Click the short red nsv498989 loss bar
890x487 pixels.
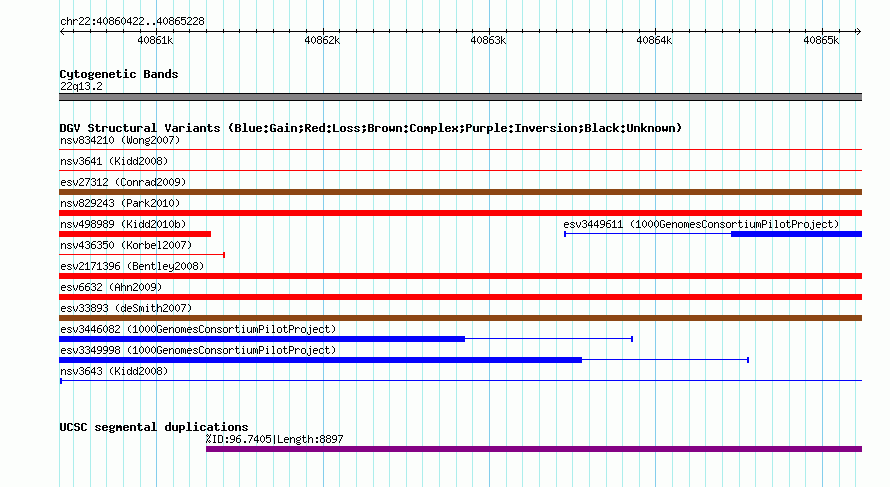[135, 234]
